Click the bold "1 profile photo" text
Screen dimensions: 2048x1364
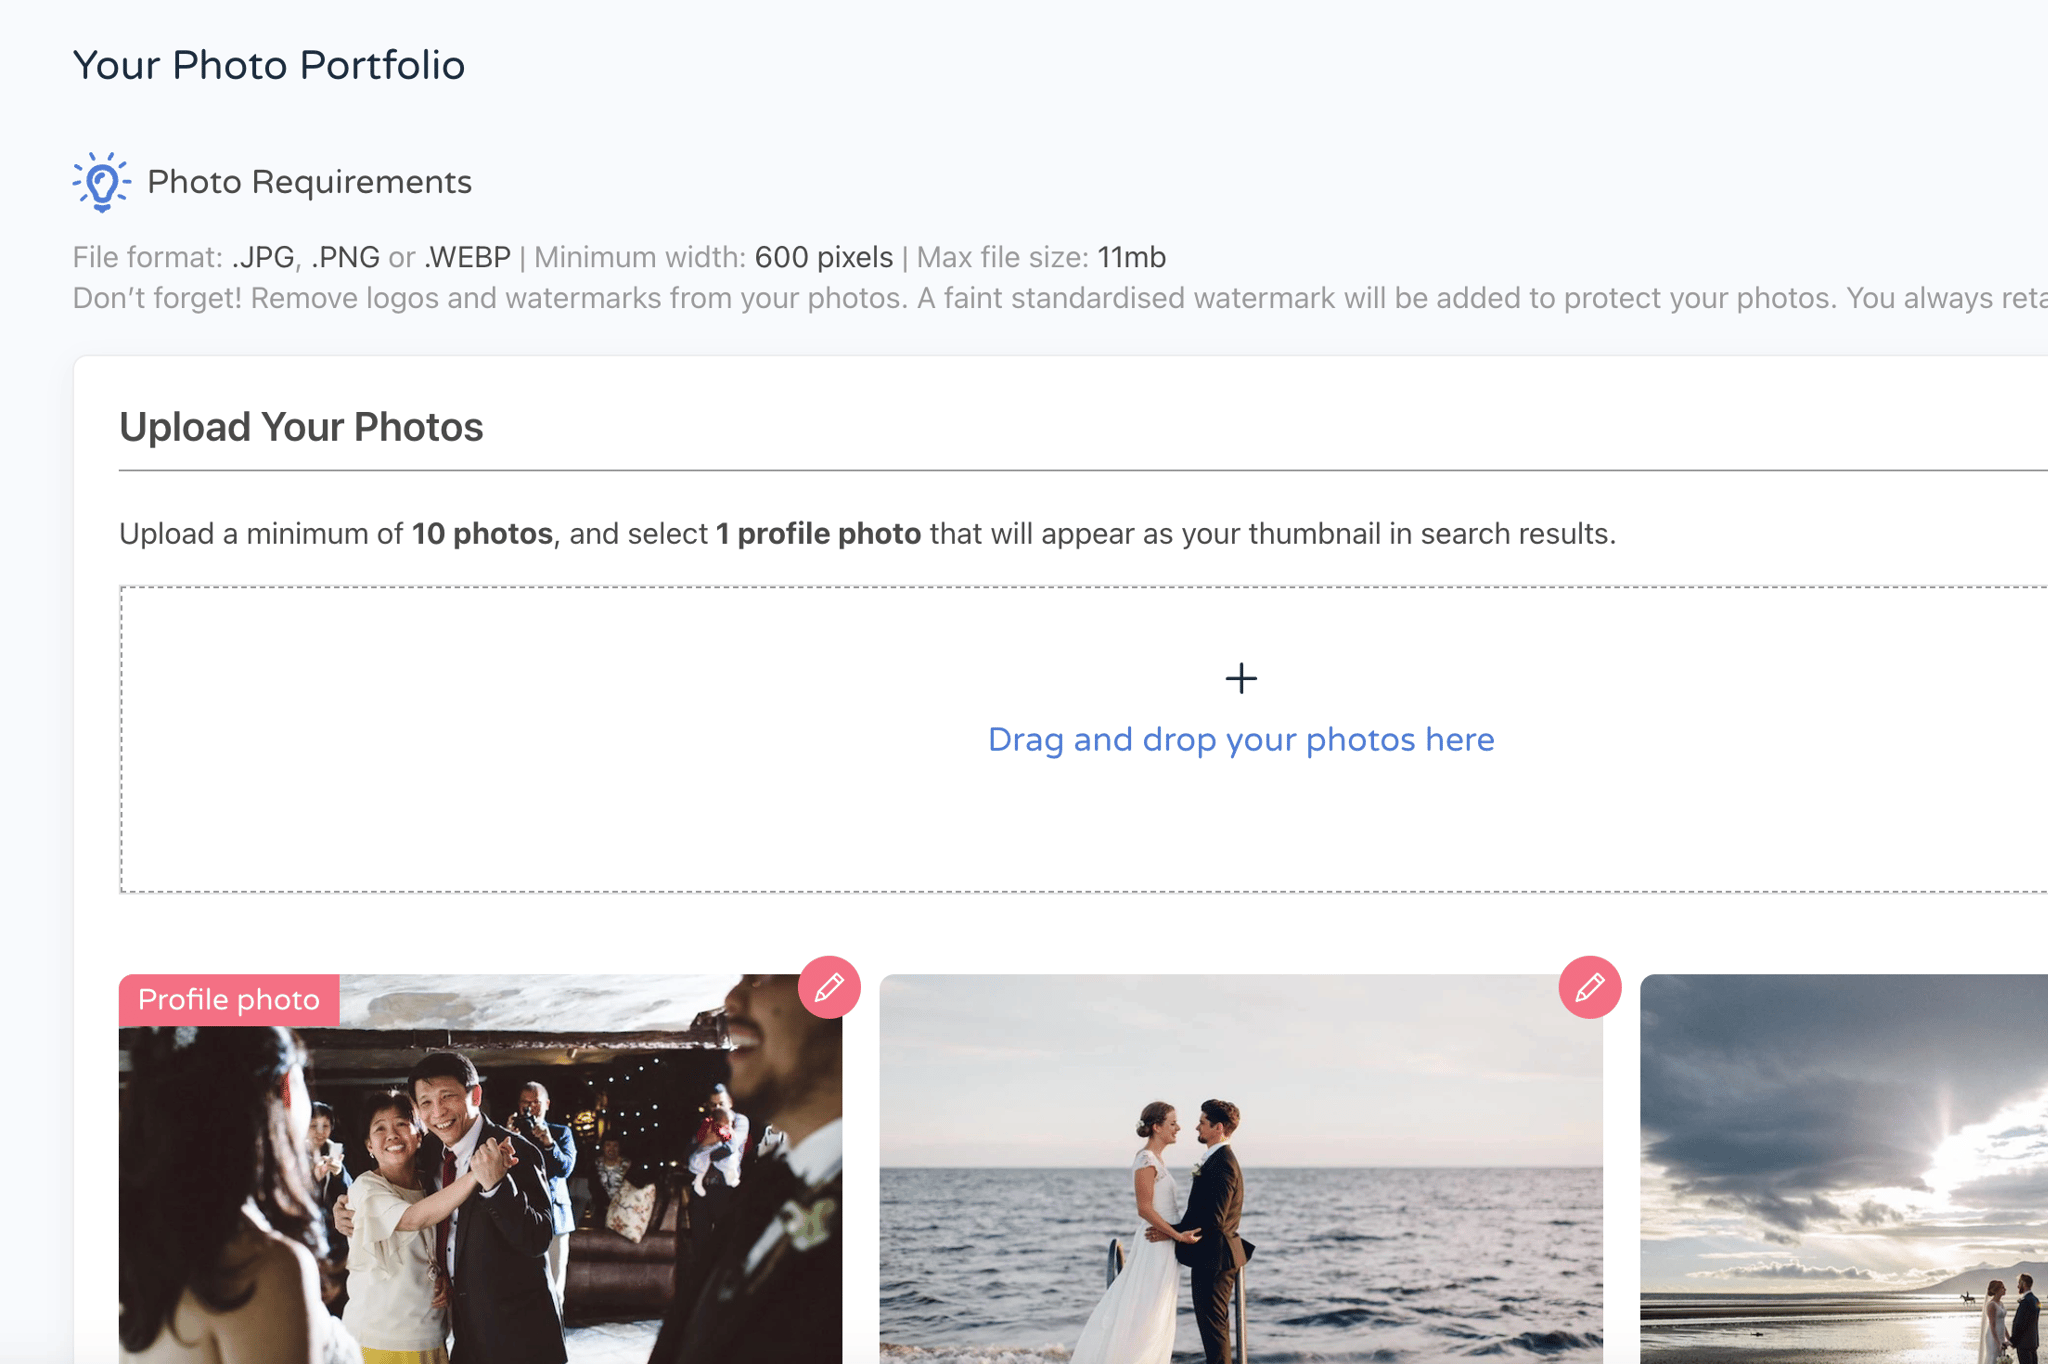point(818,534)
